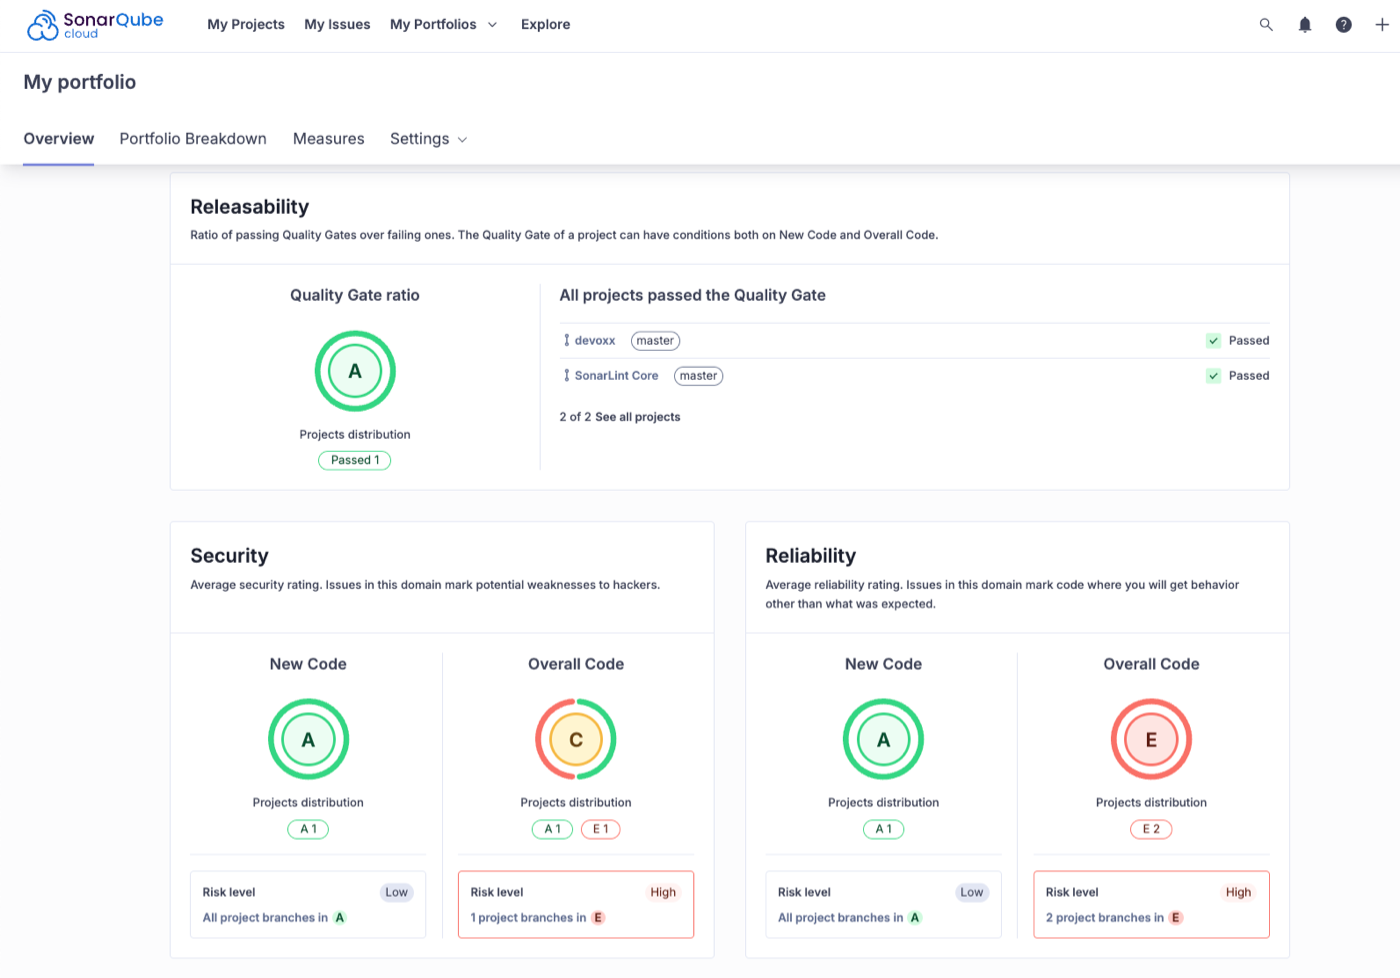Image resolution: width=1400 pixels, height=978 pixels.
Task: Click the C rating circle under Security Overall Code
Action: point(576,739)
